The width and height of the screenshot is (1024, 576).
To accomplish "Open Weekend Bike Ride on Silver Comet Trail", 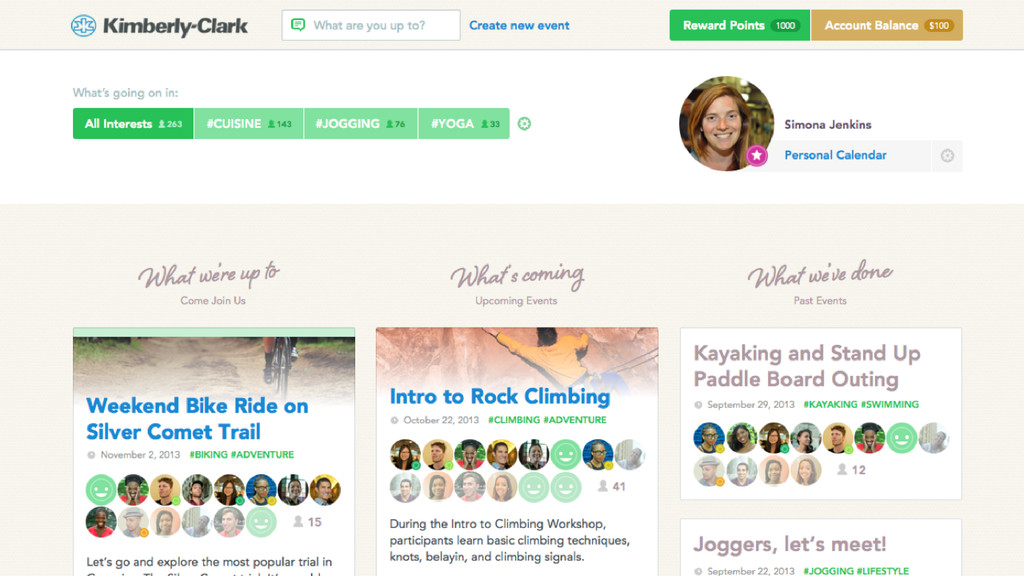I will [x=197, y=419].
